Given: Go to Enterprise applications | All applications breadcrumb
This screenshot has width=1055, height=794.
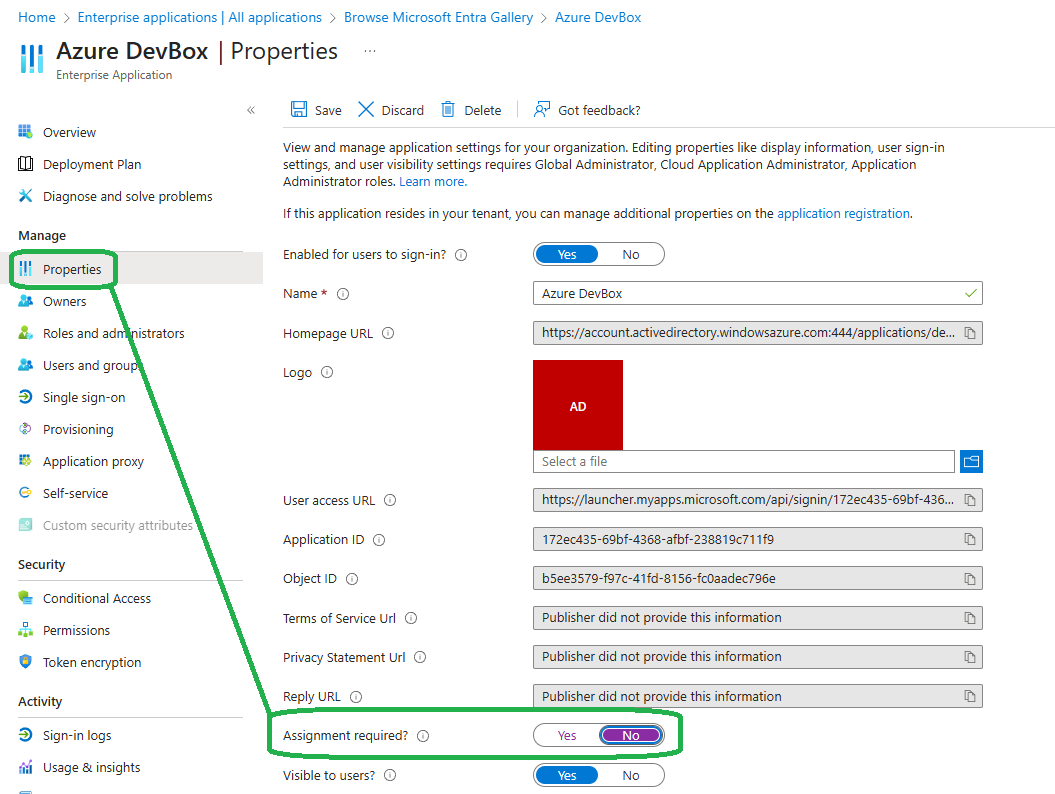Looking at the screenshot, I should tap(200, 17).
